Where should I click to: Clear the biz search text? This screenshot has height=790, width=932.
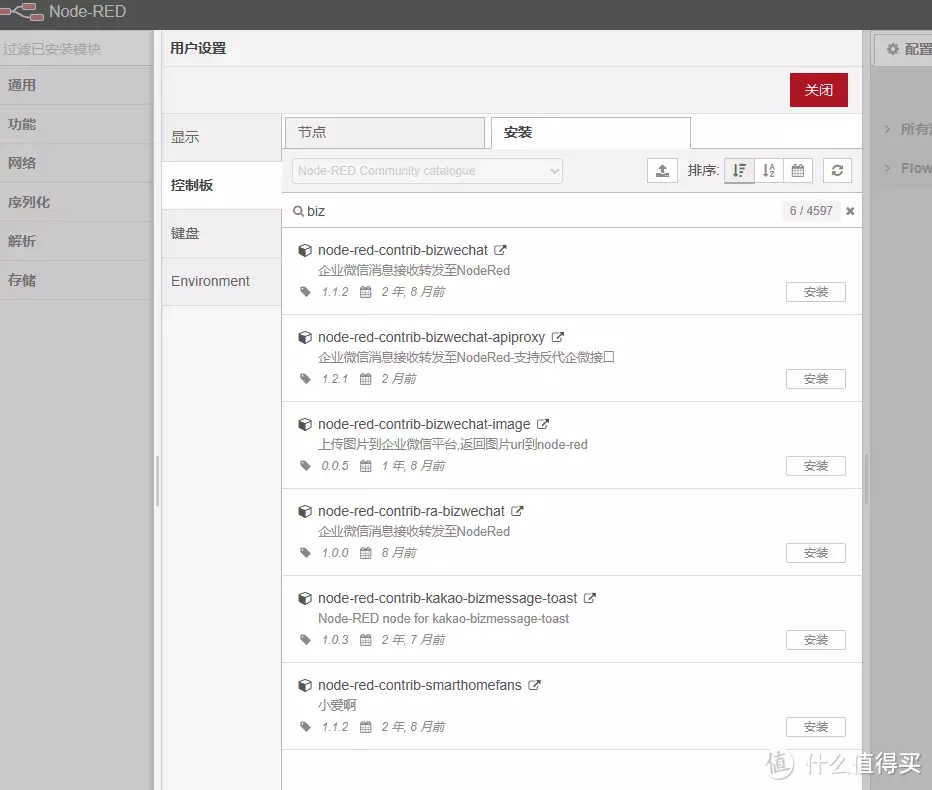click(850, 211)
